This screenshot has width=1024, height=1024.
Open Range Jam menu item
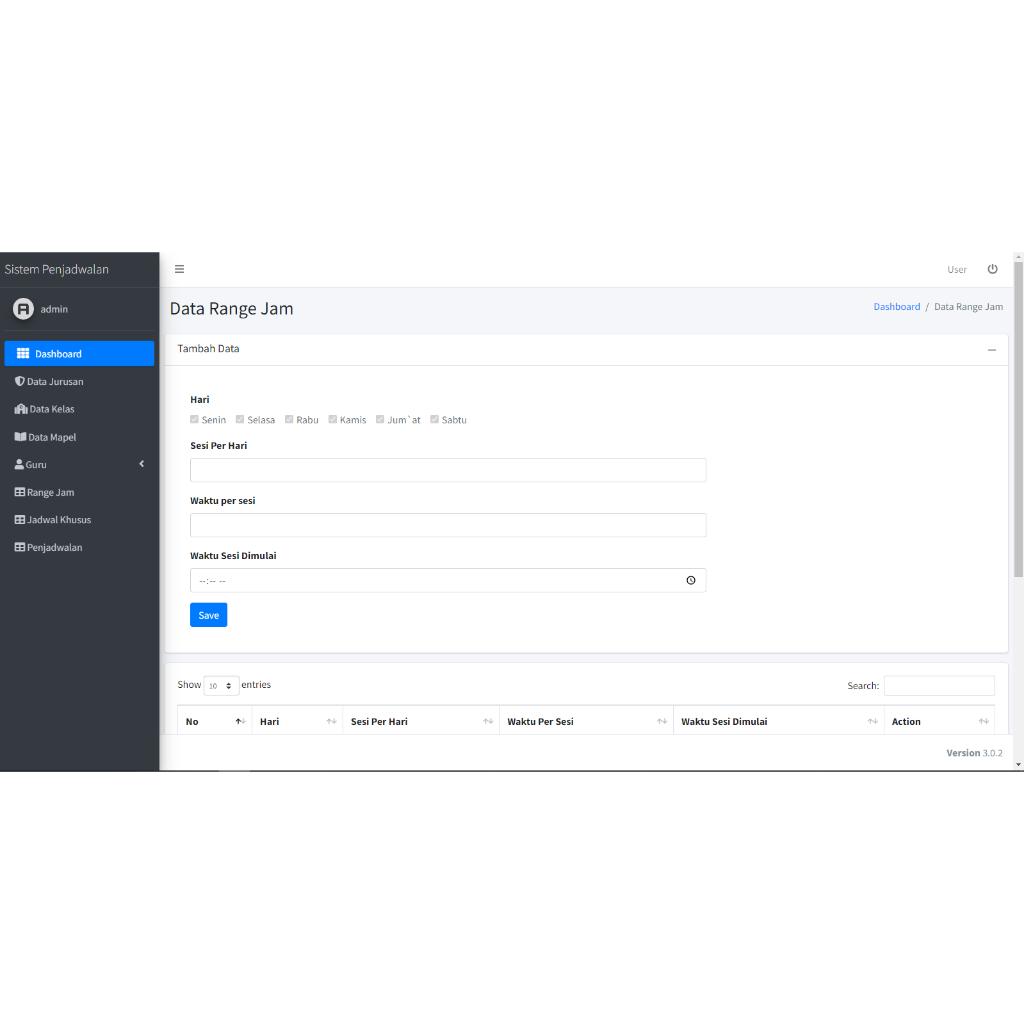click(79, 492)
